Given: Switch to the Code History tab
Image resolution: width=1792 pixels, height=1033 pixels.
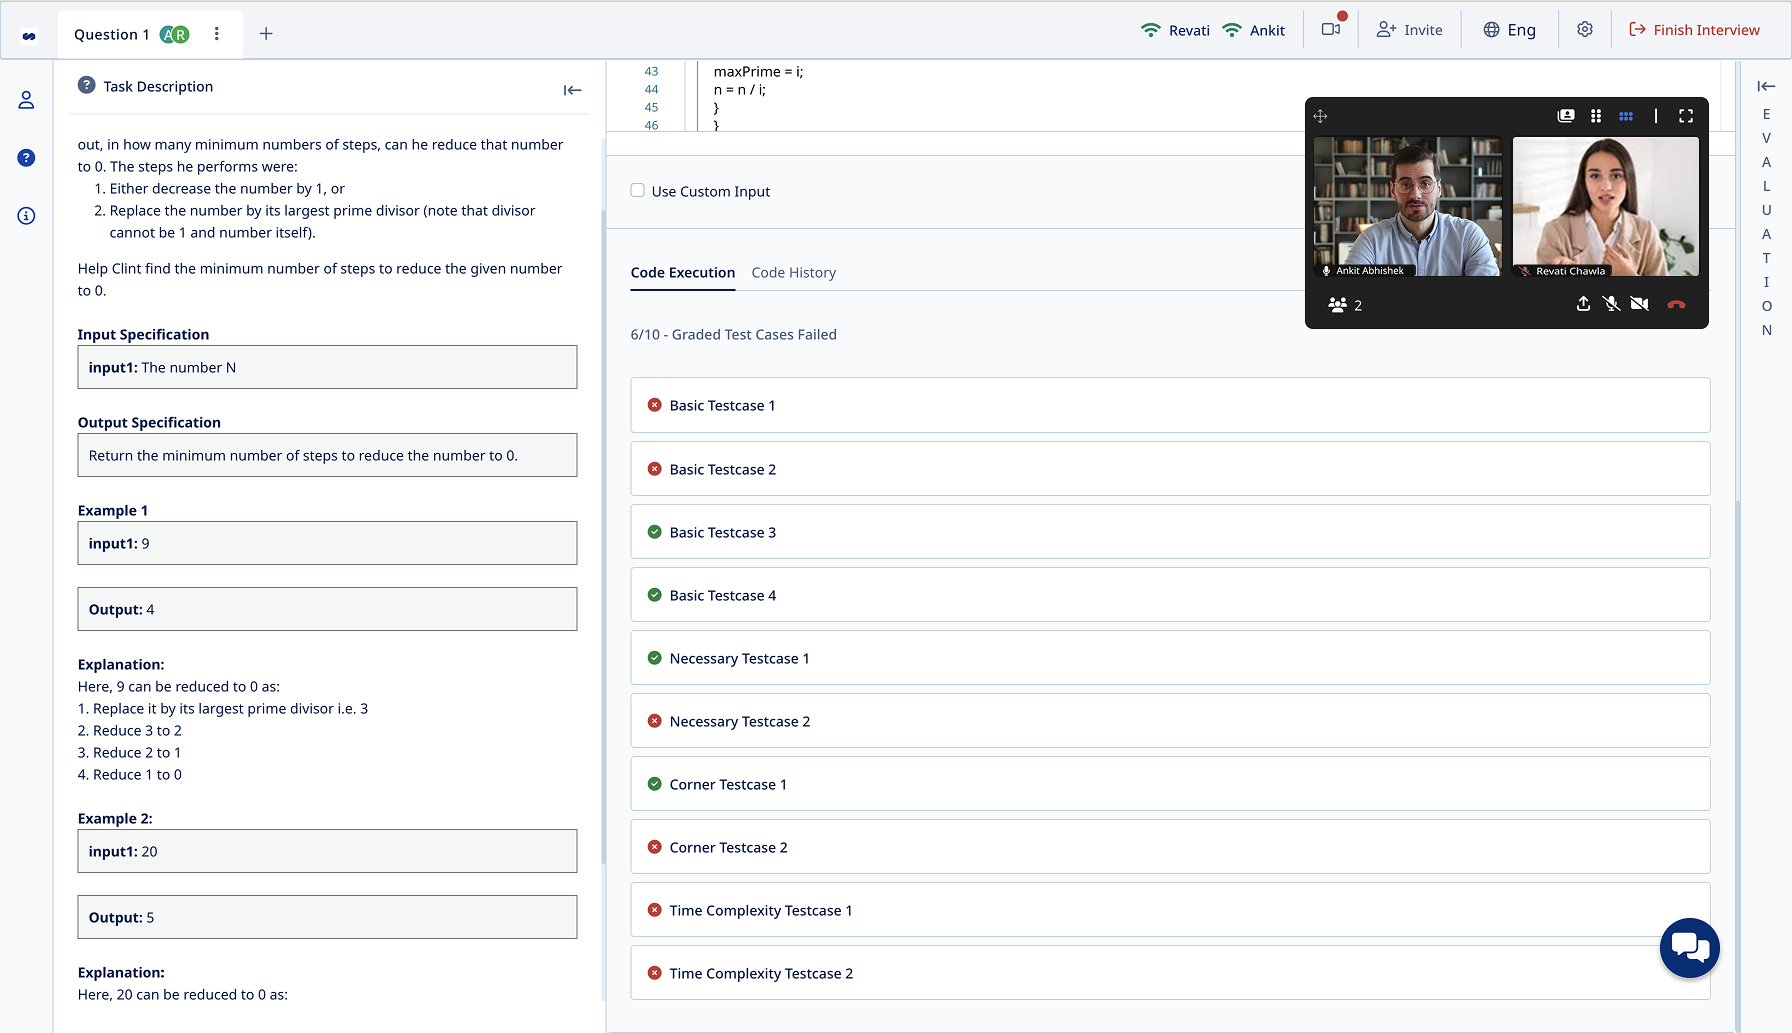Looking at the screenshot, I should pos(794,272).
